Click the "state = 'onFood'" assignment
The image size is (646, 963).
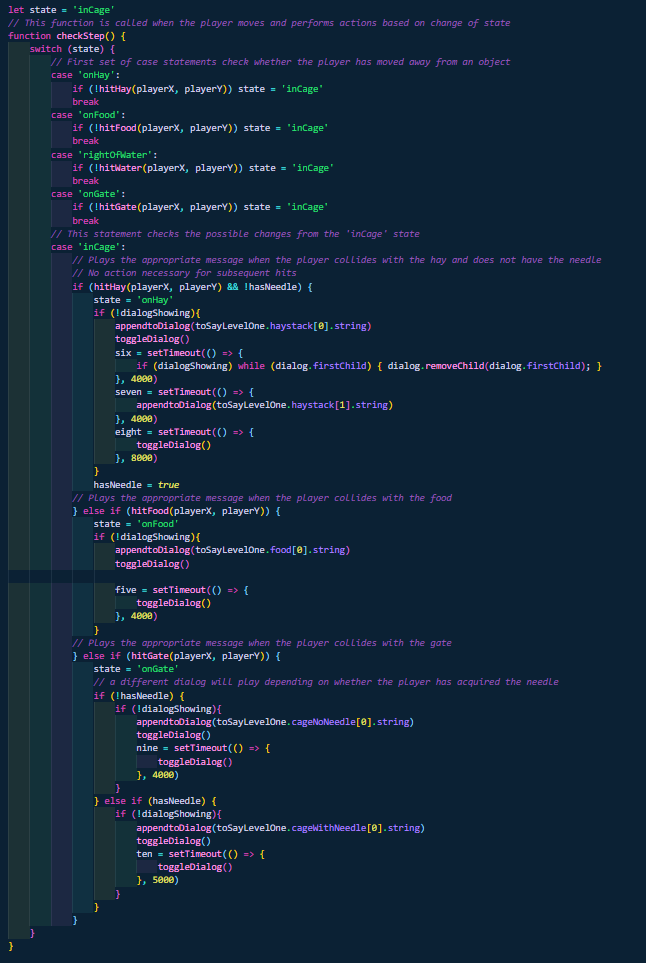[x=136, y=524]
